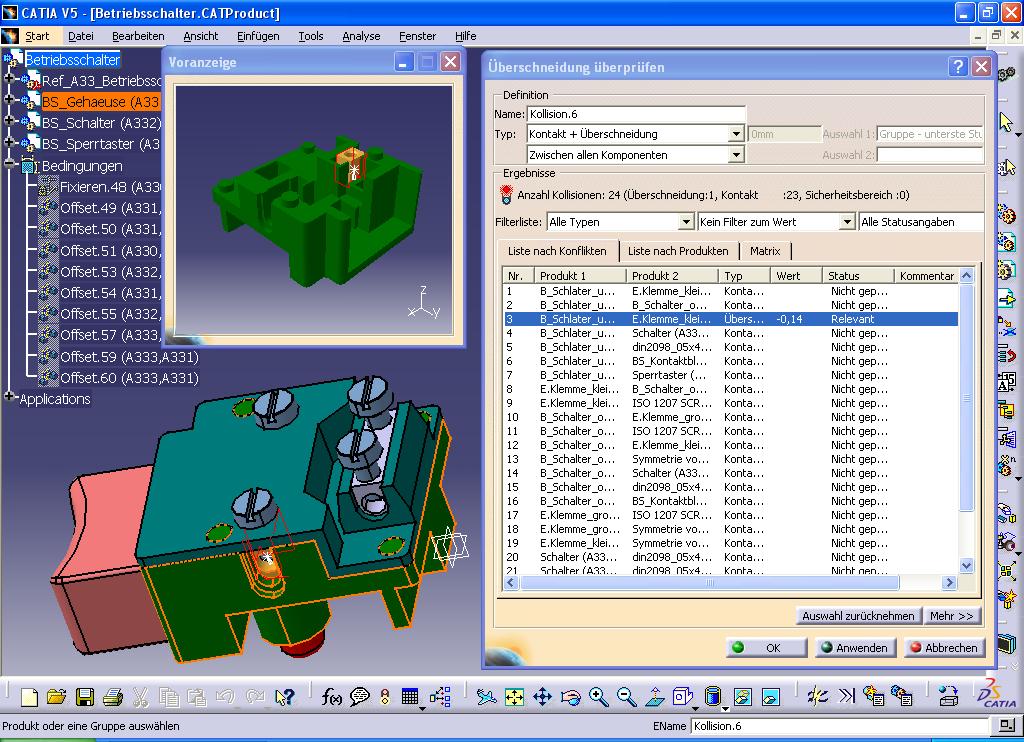This screenshot has height=742, width=1024.
Task: Open the shading render style cylinder icon
Action: 713,697
